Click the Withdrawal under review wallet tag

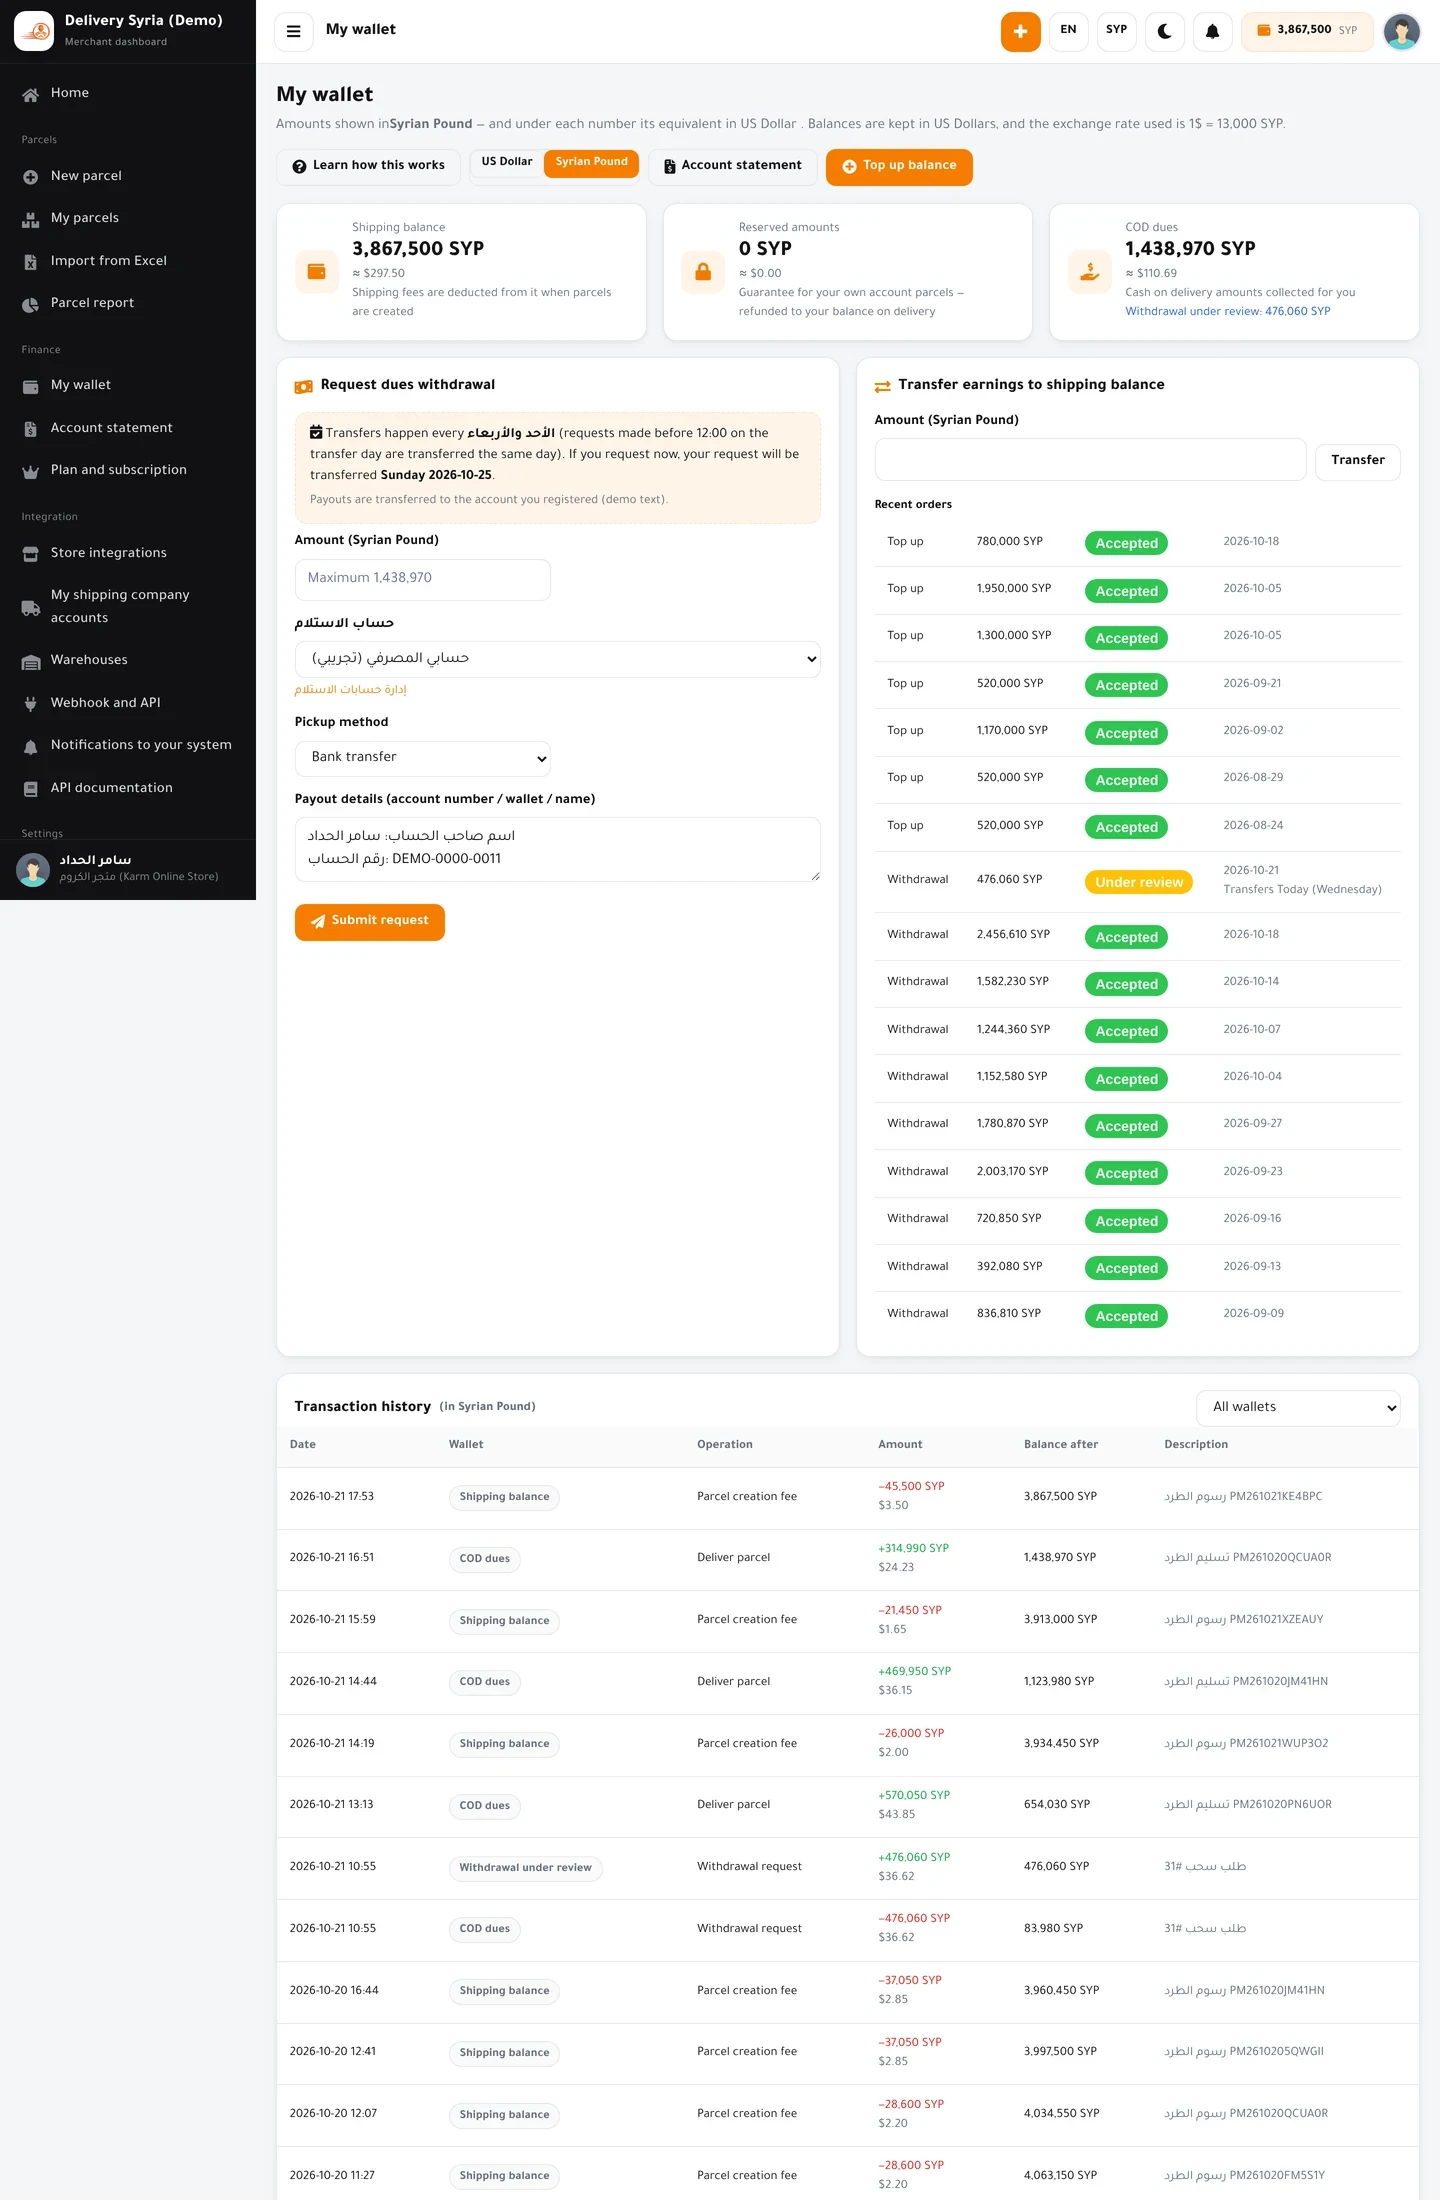click(x=525, y=1868)
